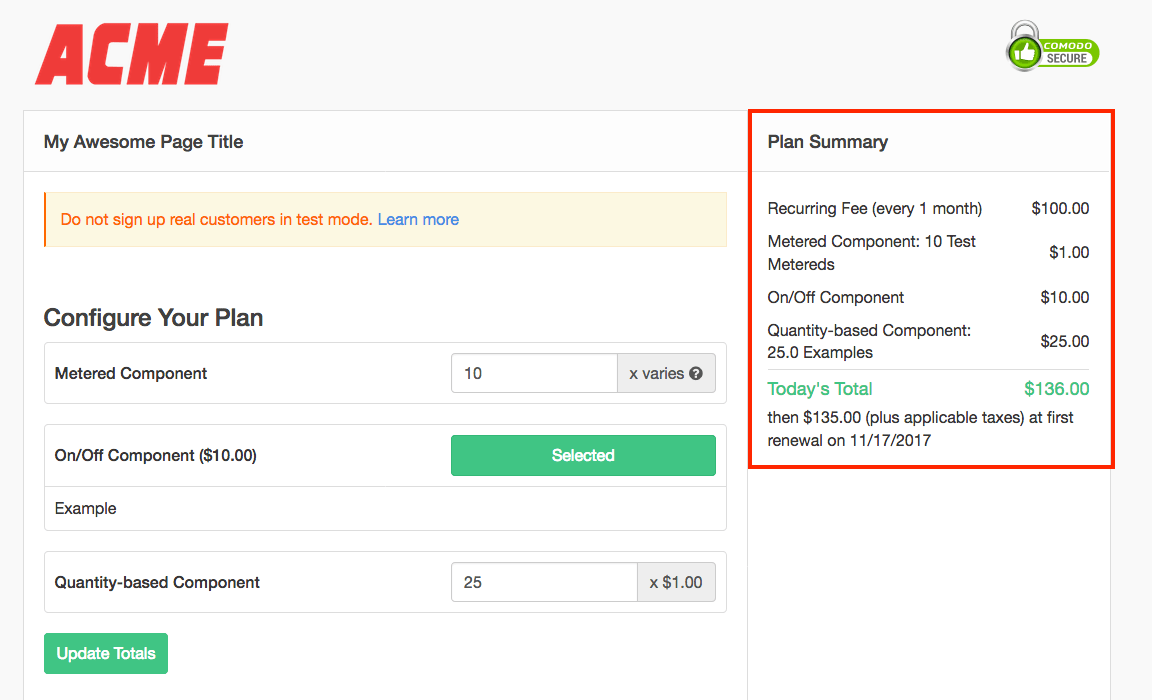This screenshot has height=700, width=1152.
Task: Click the Today's Total label
Action: [x=820, y=389]
